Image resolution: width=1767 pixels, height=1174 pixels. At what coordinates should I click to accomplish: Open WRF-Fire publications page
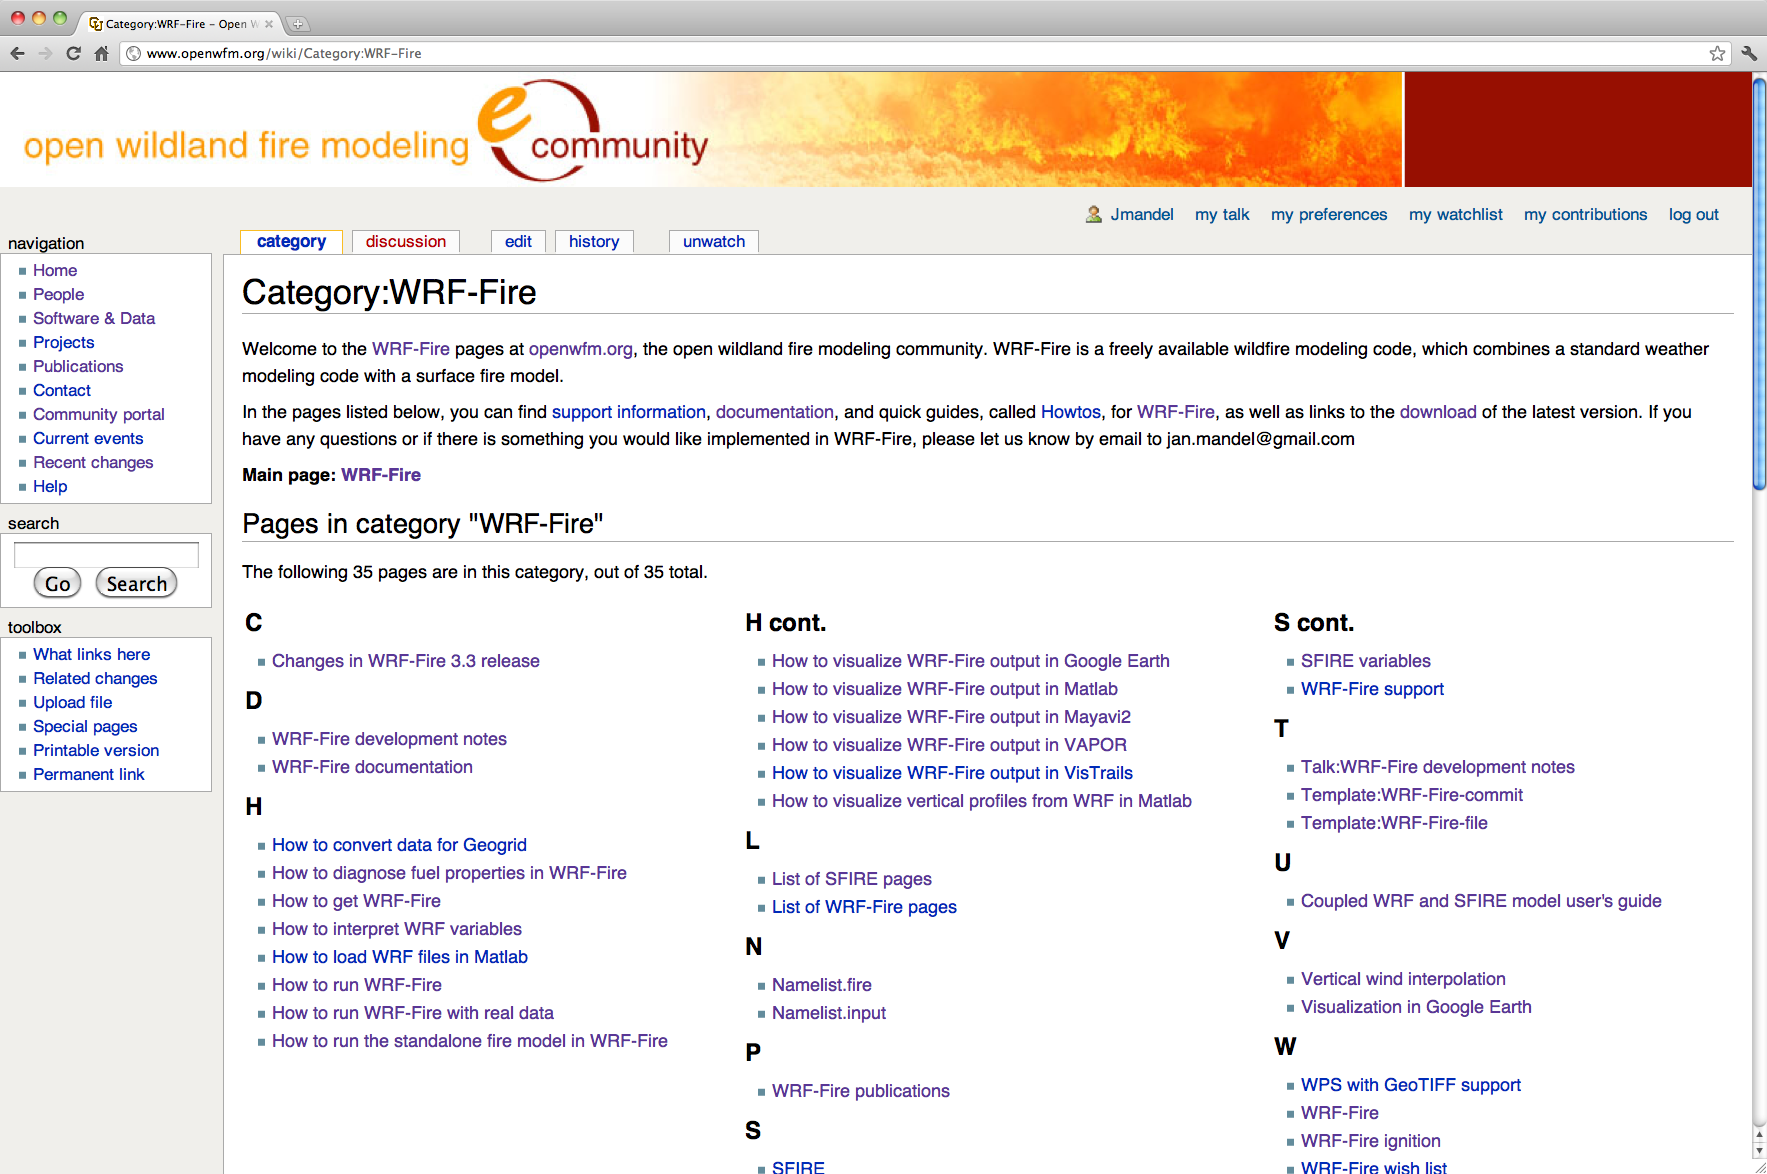[x=861, y=1091]
